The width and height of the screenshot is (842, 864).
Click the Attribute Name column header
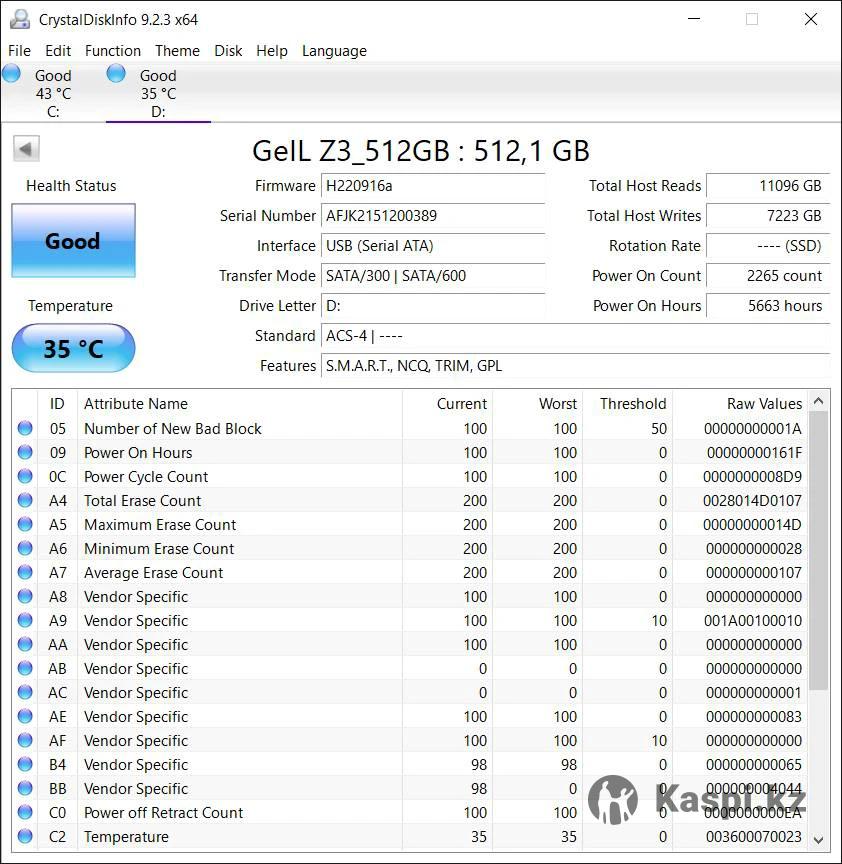(240, 403)
